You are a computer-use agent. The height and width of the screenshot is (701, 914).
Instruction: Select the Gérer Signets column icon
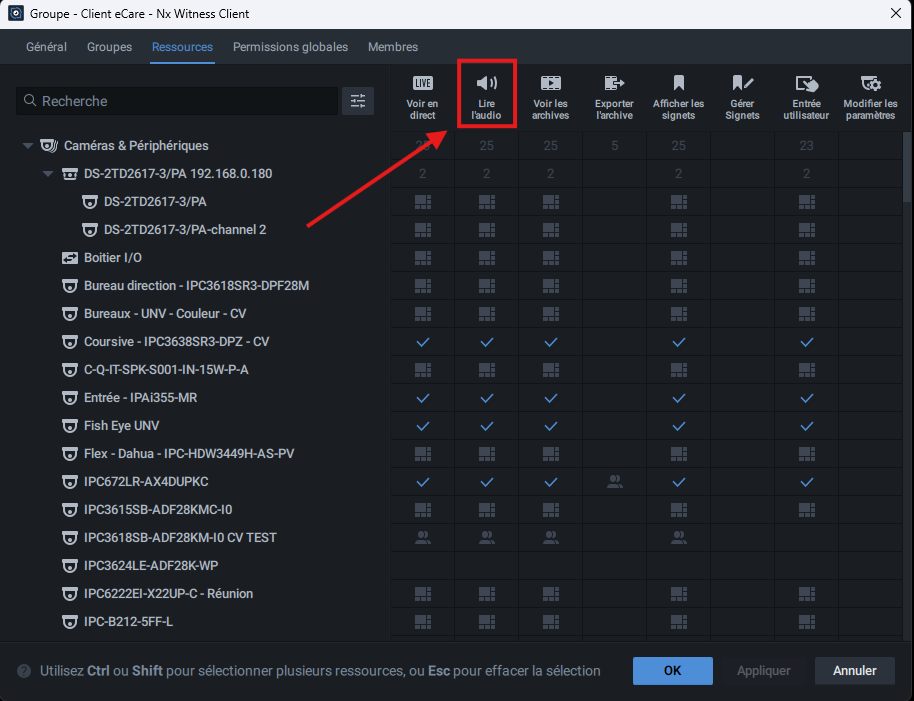742,83
